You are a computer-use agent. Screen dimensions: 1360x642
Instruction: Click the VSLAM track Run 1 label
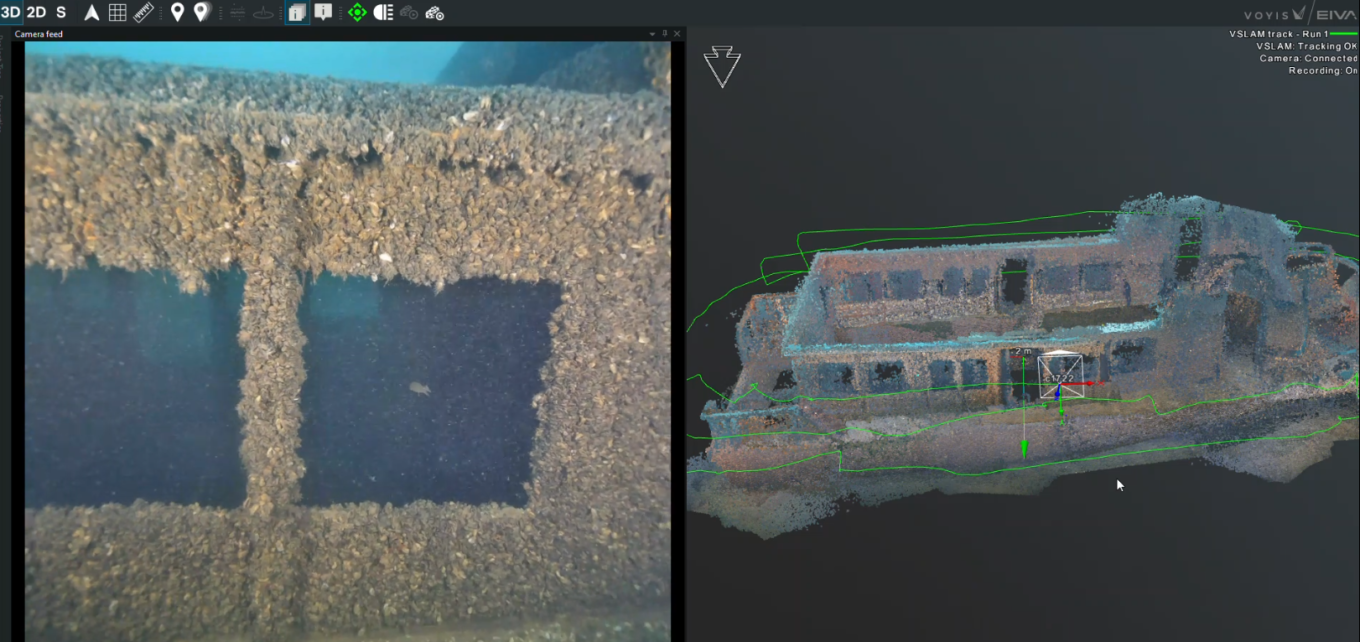point(1279,33)
